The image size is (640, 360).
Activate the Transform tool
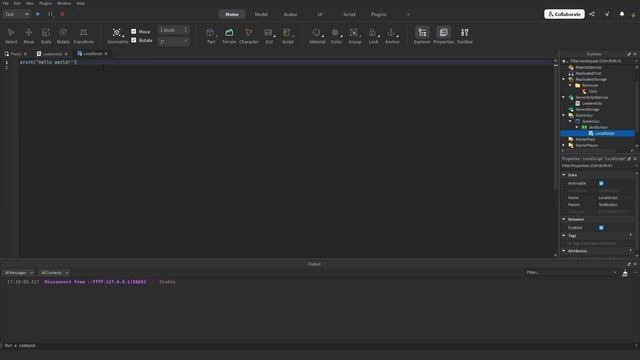pyautogui.click(x=83, y=36)
